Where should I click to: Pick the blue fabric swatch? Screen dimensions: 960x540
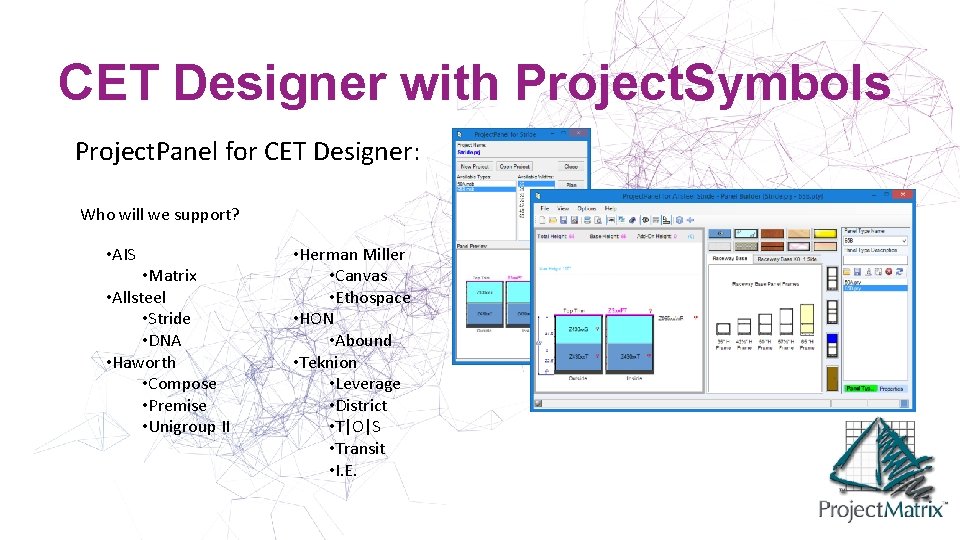pos(720,233)
